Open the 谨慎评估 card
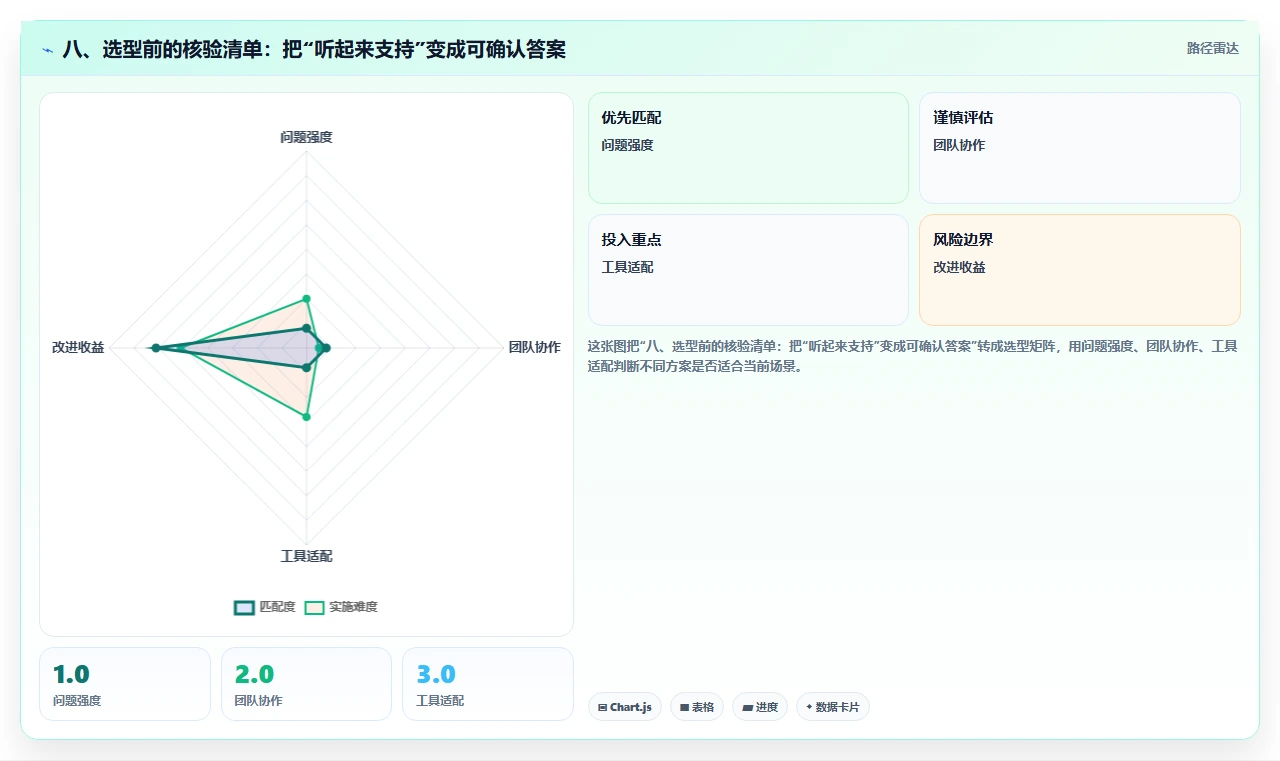Viewport: 1280px width, 761px height. 1080,148
